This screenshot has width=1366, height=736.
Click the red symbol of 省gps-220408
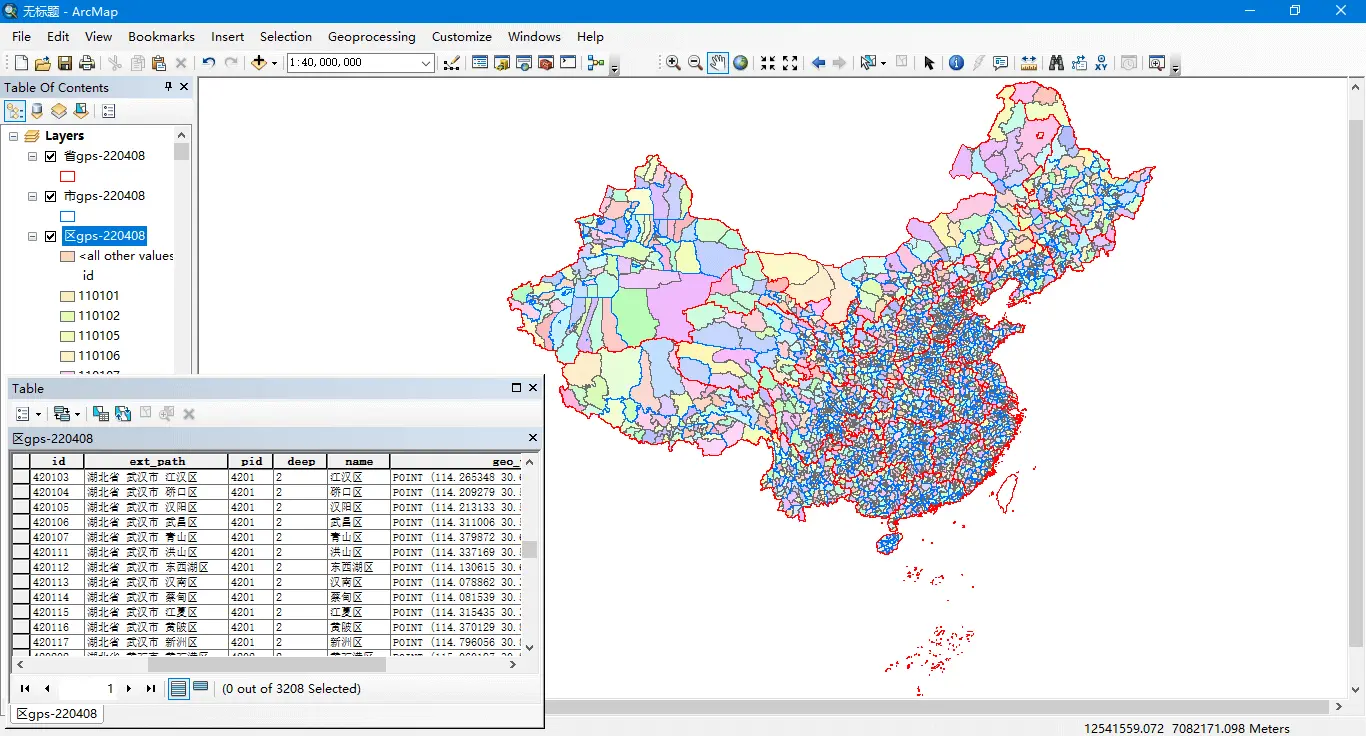(x=67, y=176)
